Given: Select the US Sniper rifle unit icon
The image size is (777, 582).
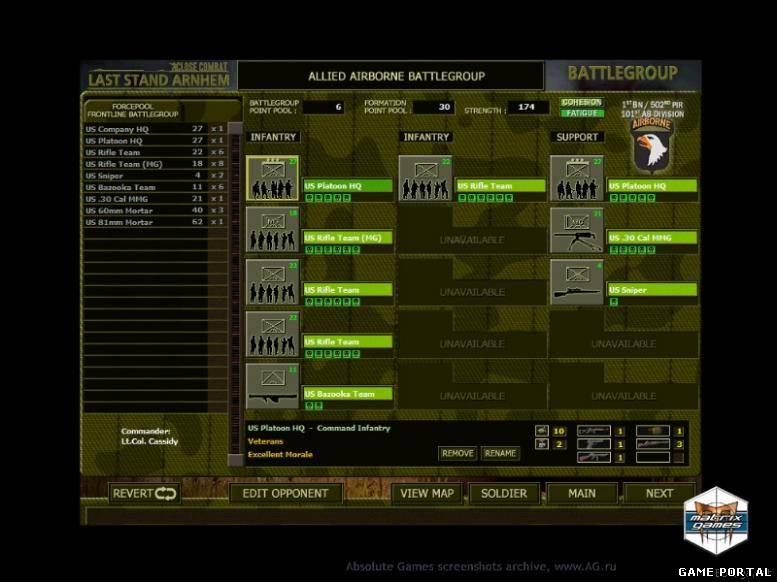Looking at the screenshot, I should (x=577, y=282).
